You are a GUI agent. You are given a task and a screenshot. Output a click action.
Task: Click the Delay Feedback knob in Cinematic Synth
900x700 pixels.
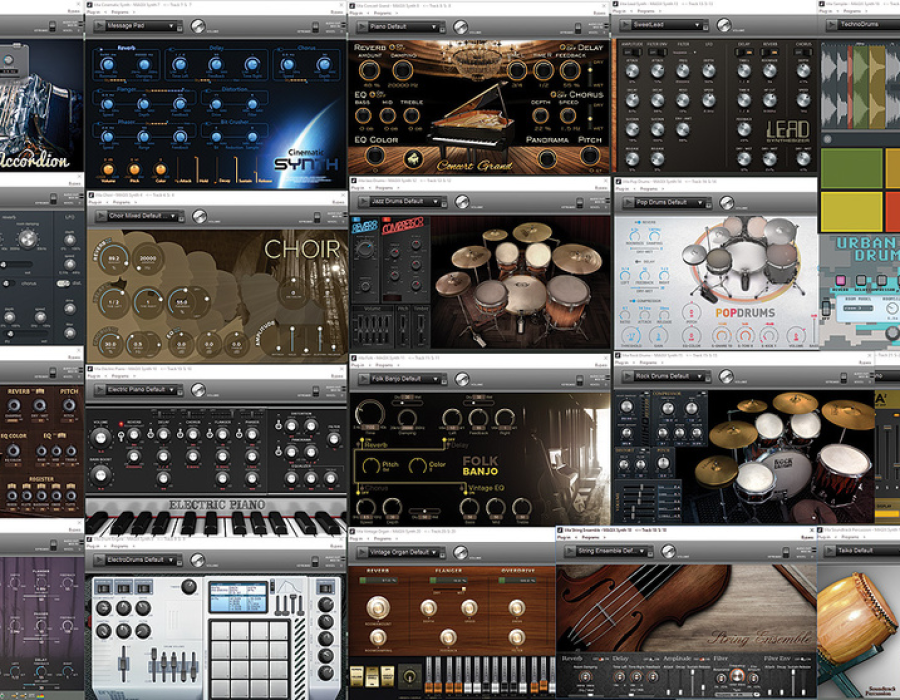(x=216, y=65)
